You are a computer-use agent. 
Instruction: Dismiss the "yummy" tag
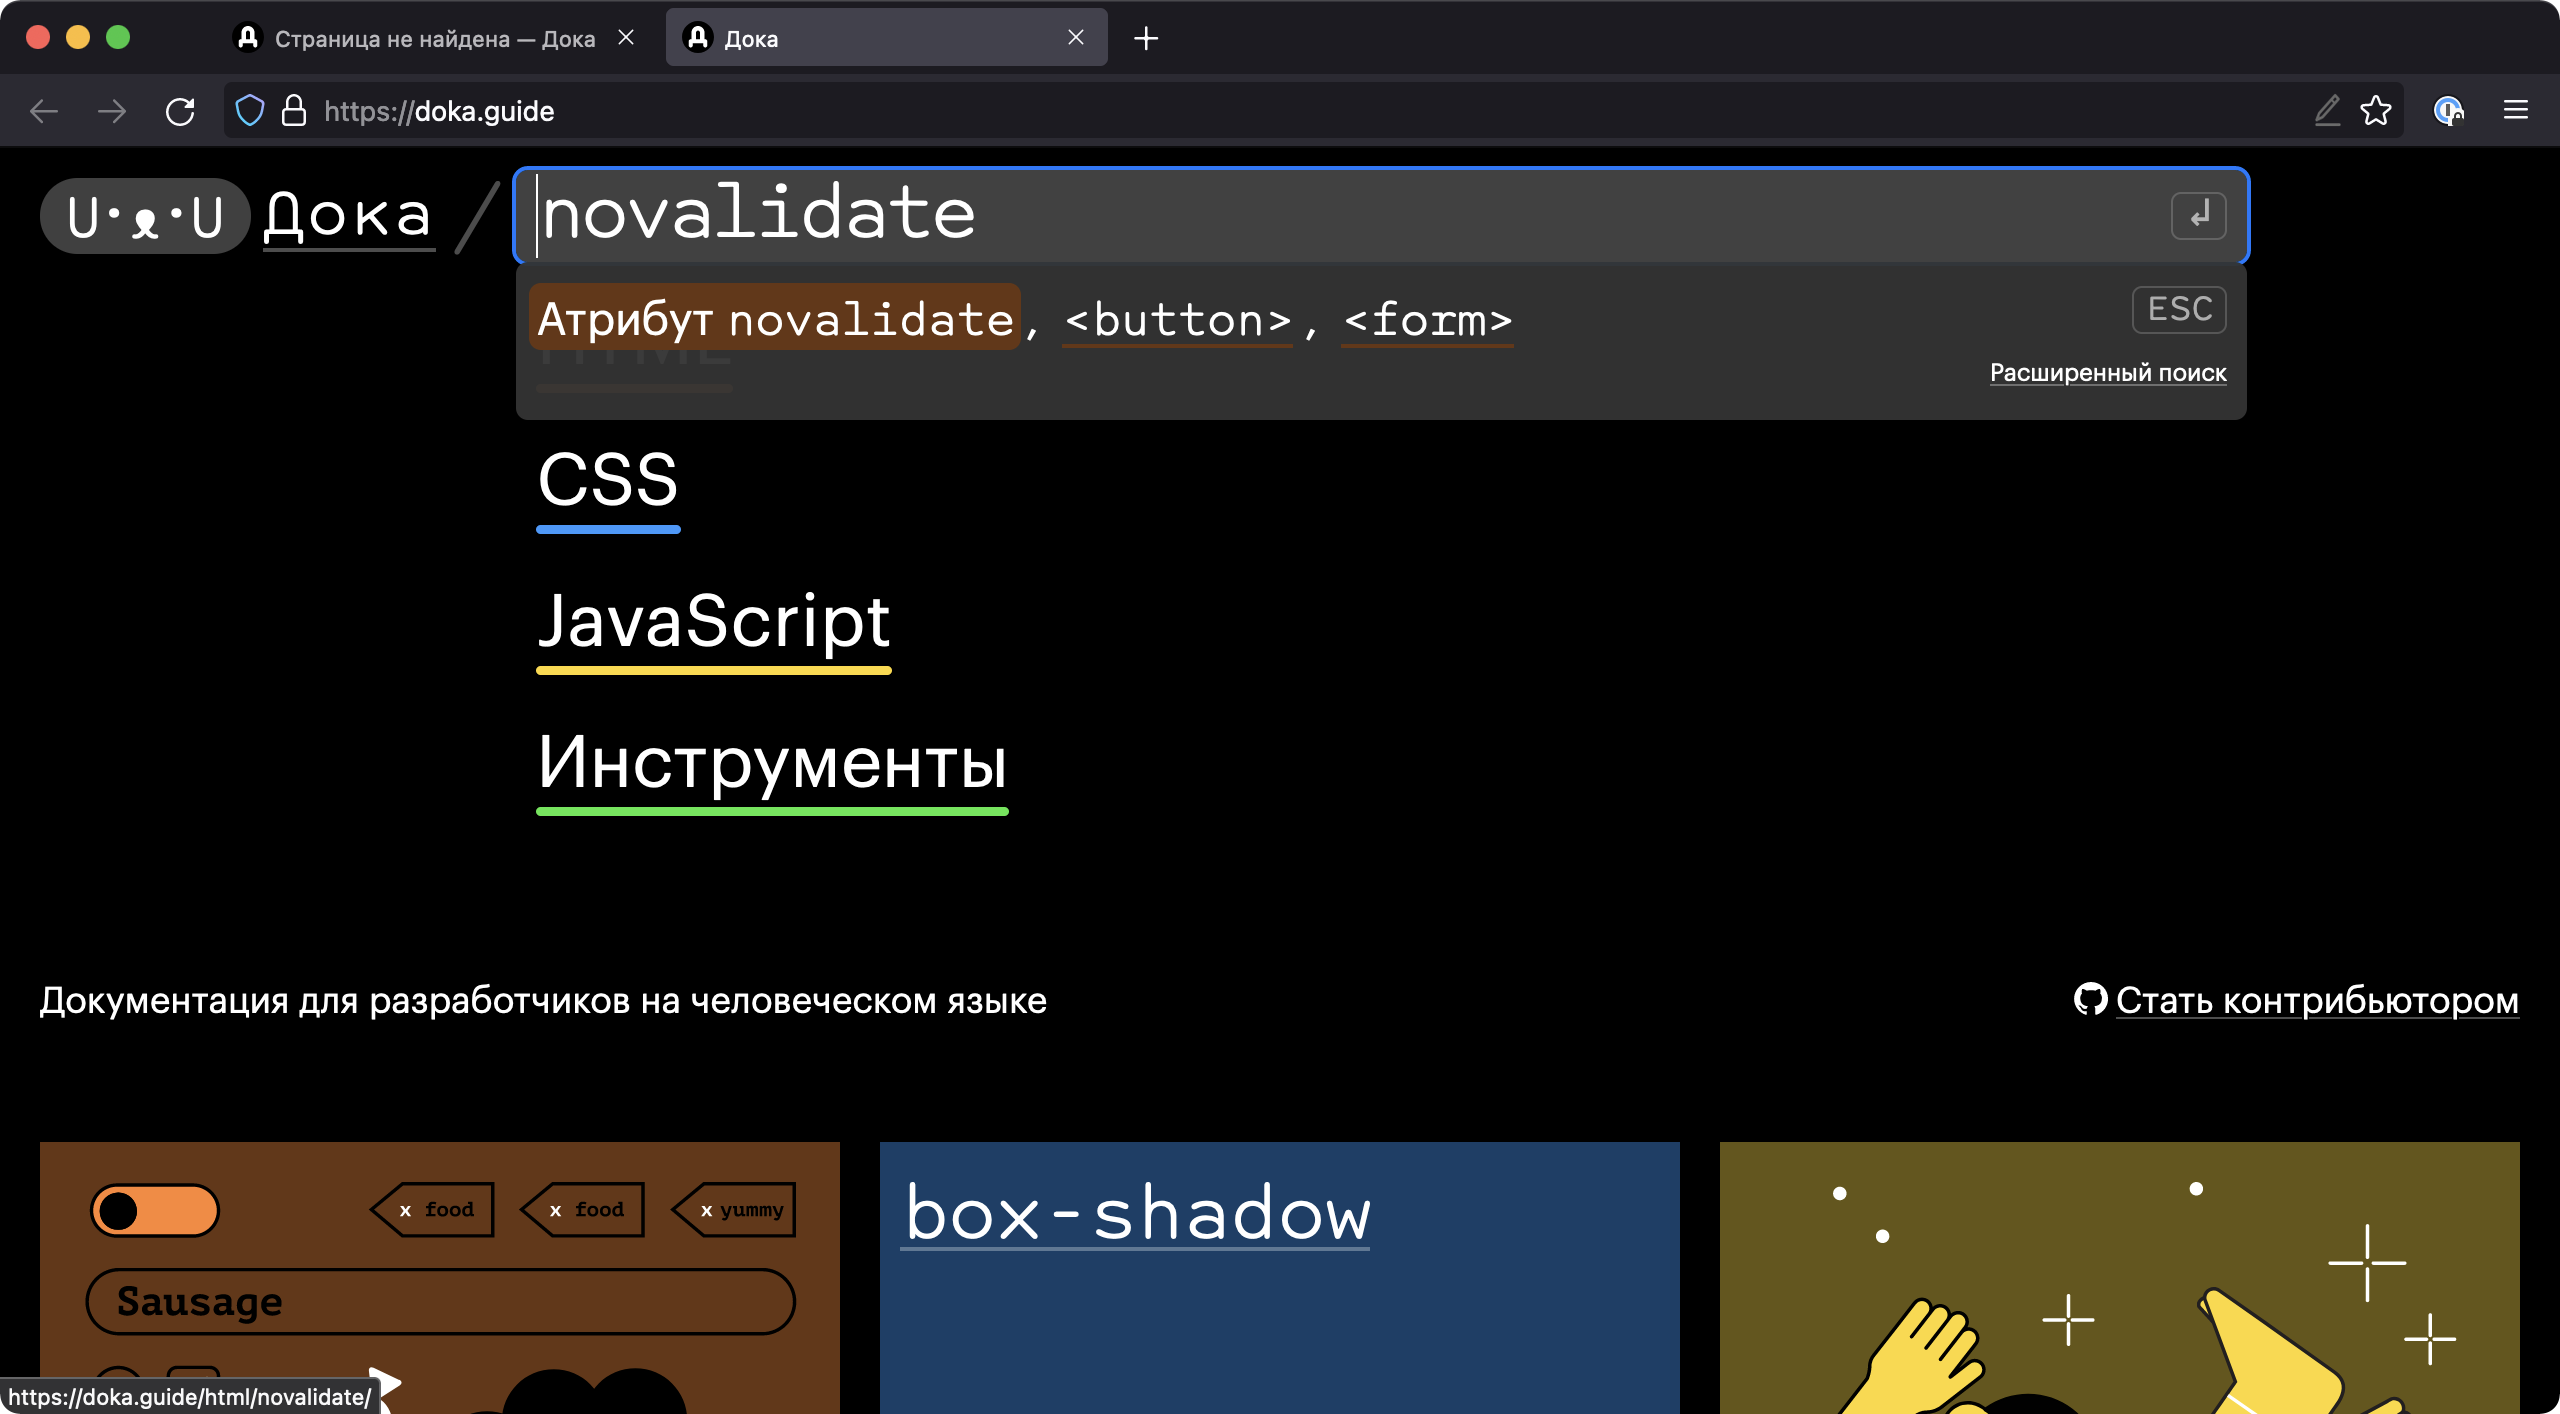[x=707, y=1208]
